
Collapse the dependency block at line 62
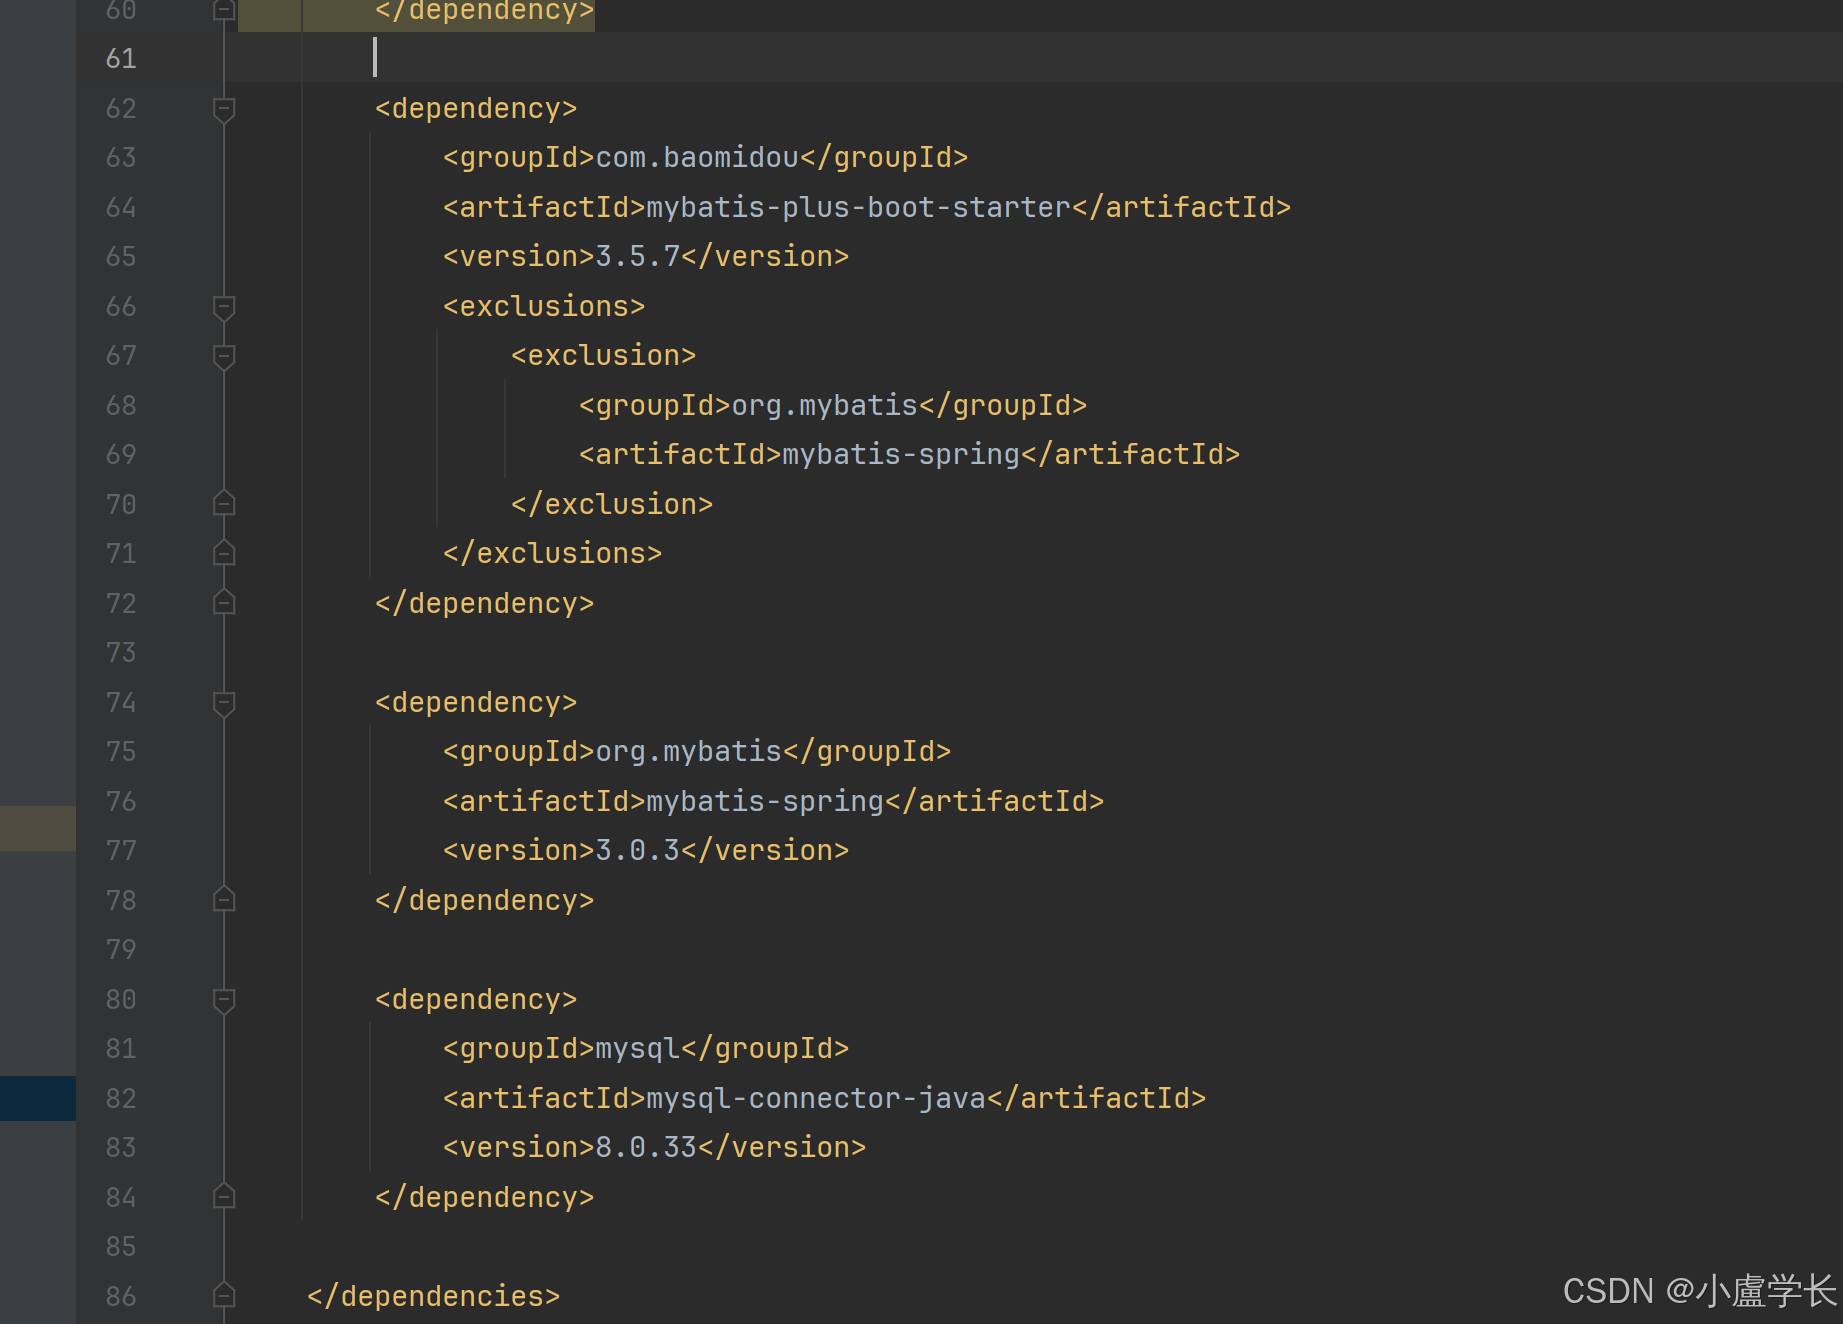224,108
